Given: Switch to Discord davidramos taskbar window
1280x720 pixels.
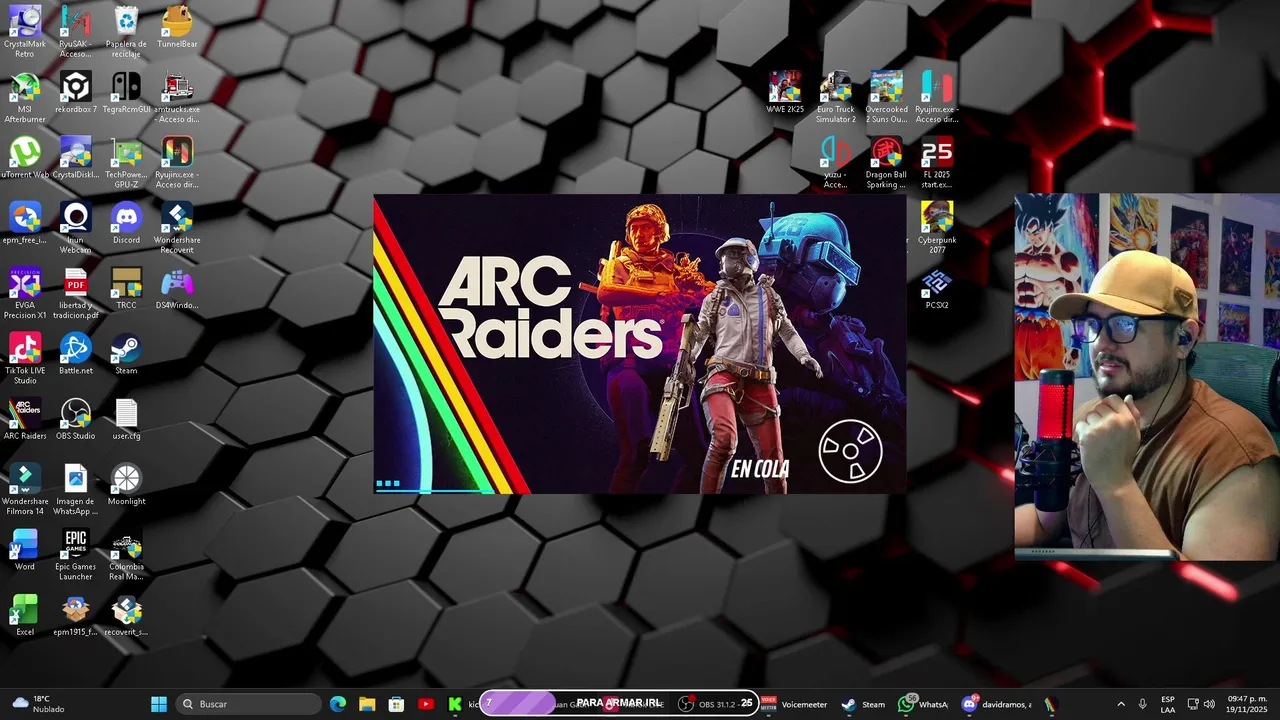Looking at the screenshot, I should (996, 704).
